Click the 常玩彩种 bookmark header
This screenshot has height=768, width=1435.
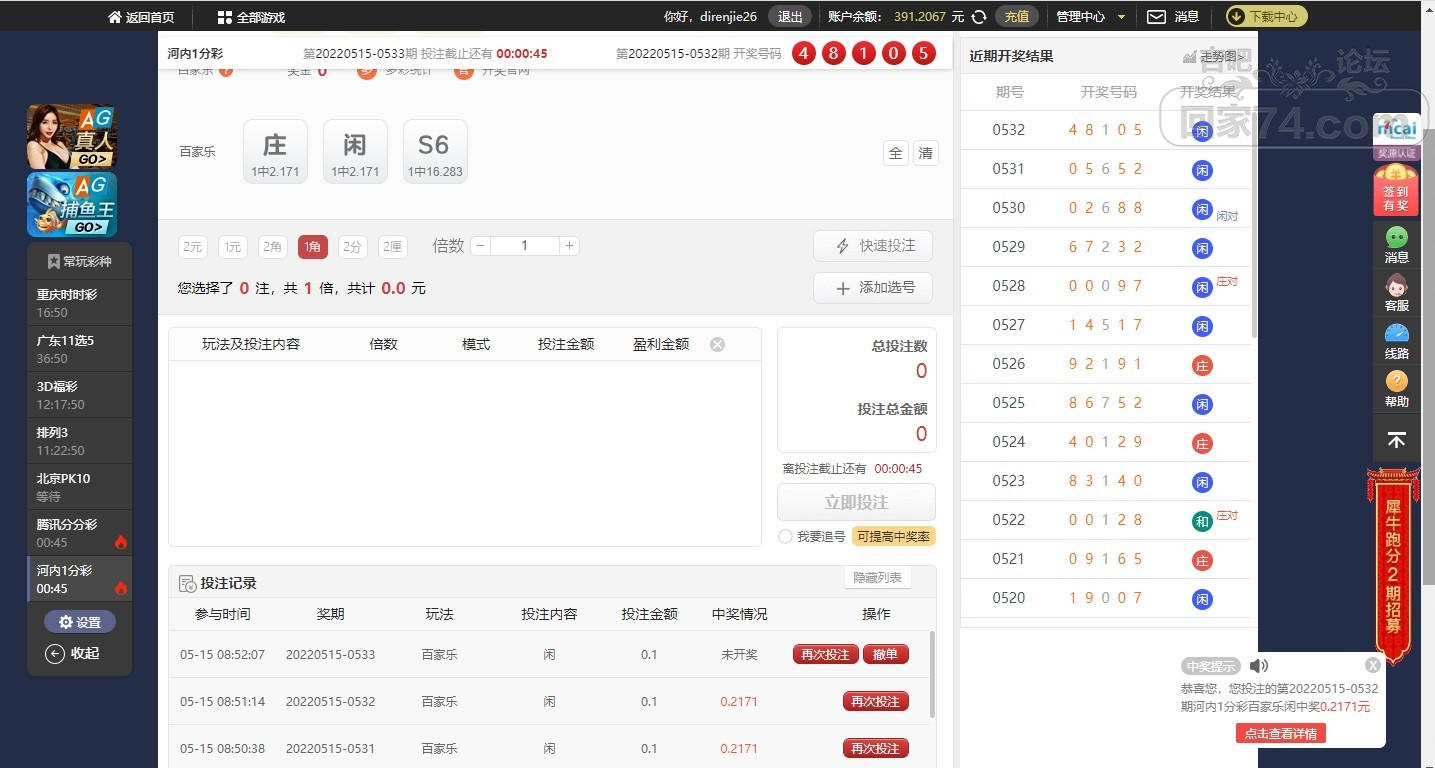79,262
